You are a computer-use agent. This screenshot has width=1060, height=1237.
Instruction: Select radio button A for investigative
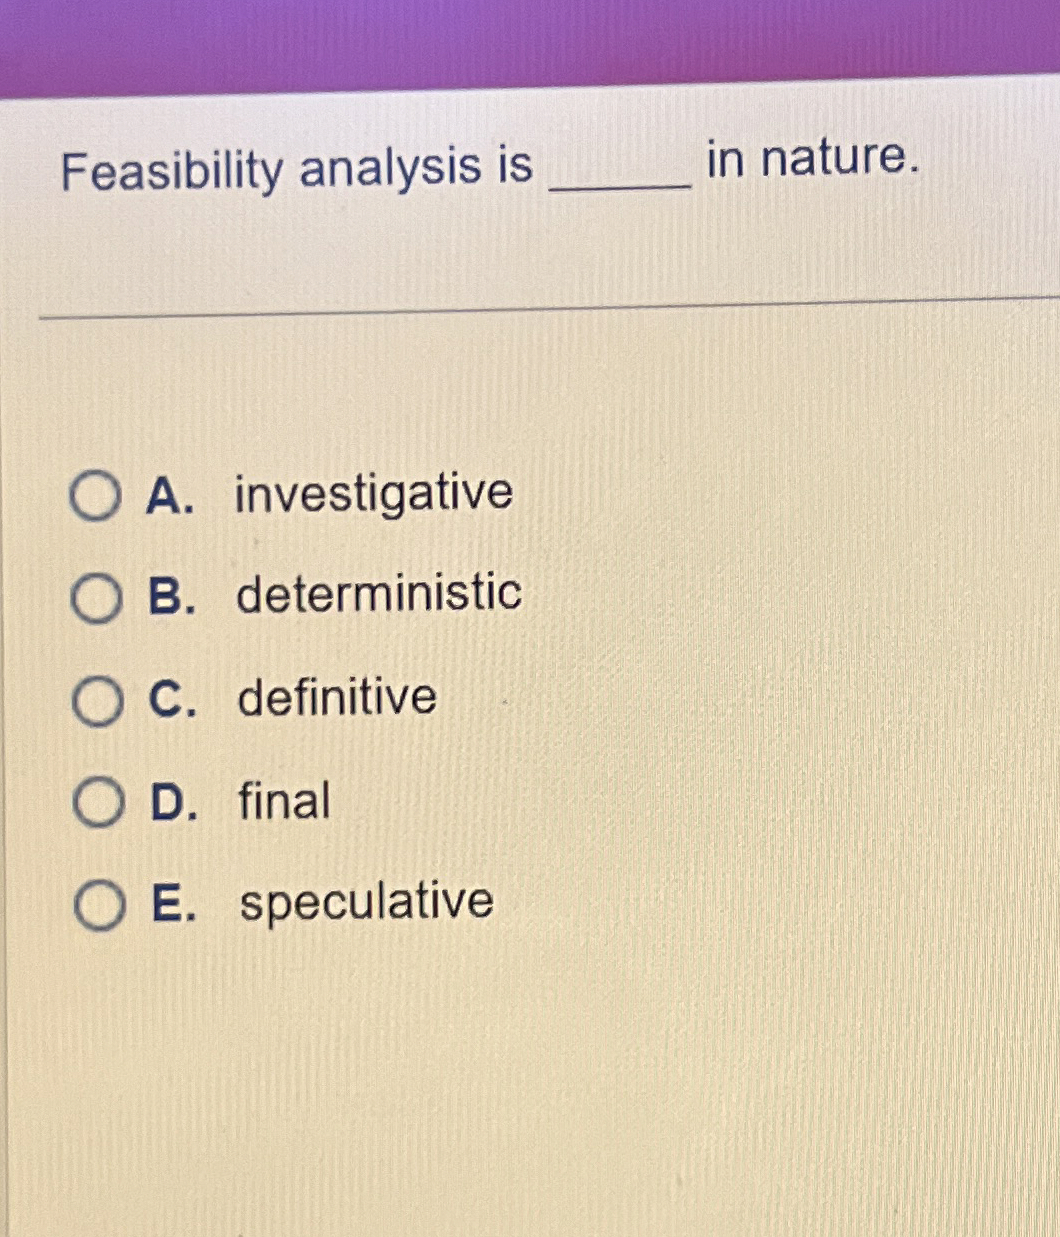click(x=97, y=495)
